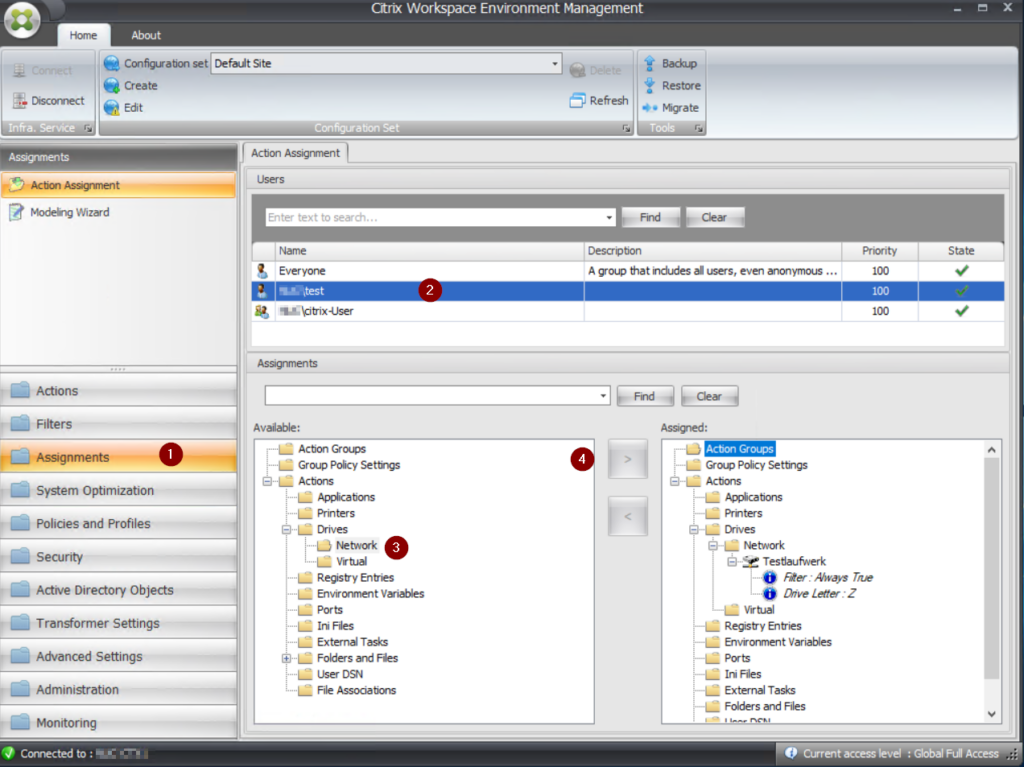Collapse the Actions node in Available tree
The height and width of the screenshot is (767, 1024).
(267, 481)
